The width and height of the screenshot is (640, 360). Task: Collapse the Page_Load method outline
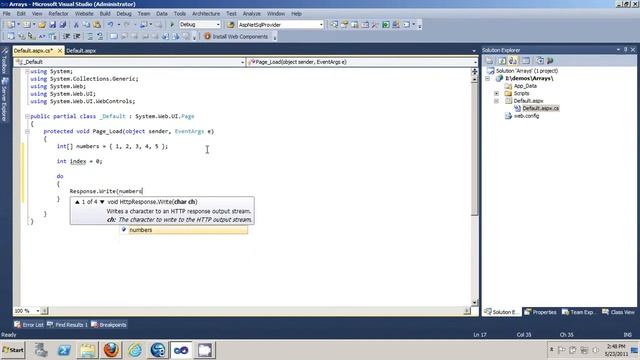[x=27, y=131]
